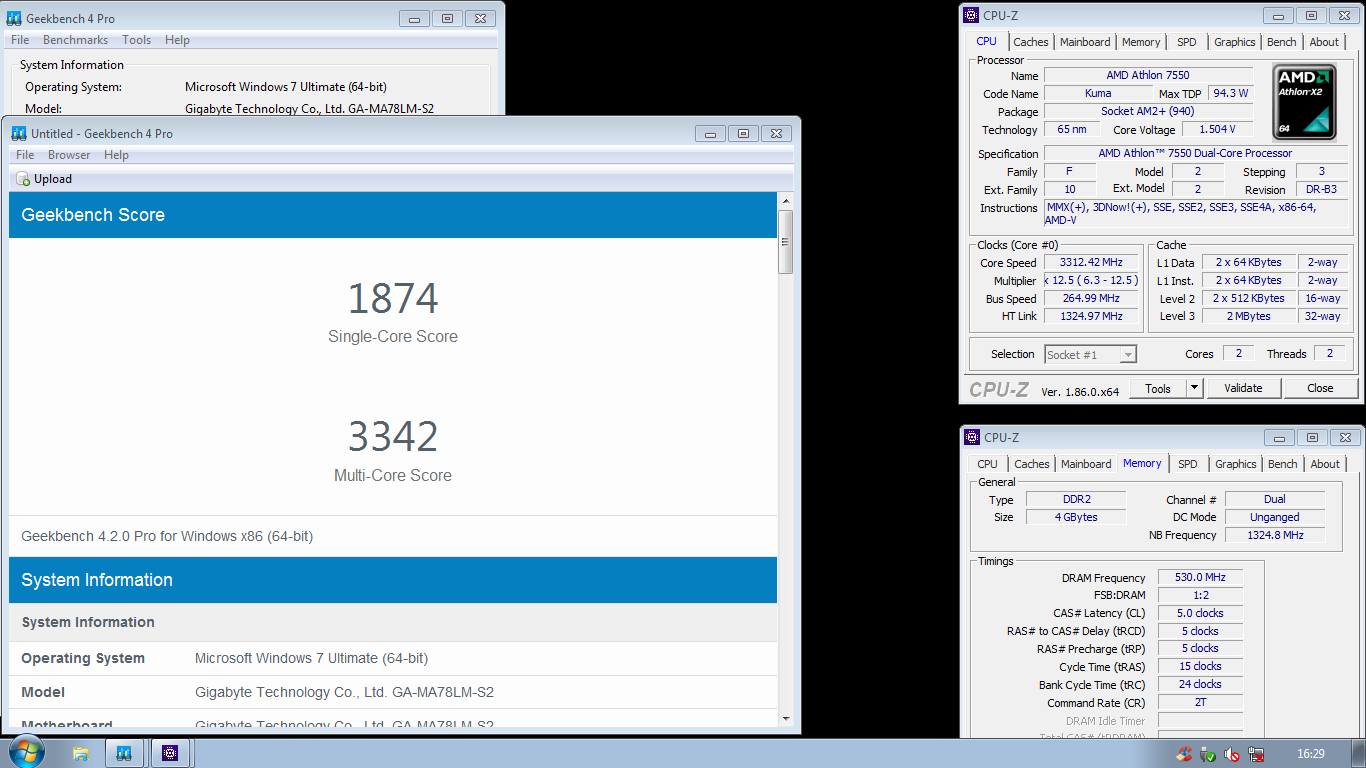This screenshot has height=768, width=1366.
Task: Click the Package field Socket AM2+ (940)
Action: click(x=1148, y=111)
